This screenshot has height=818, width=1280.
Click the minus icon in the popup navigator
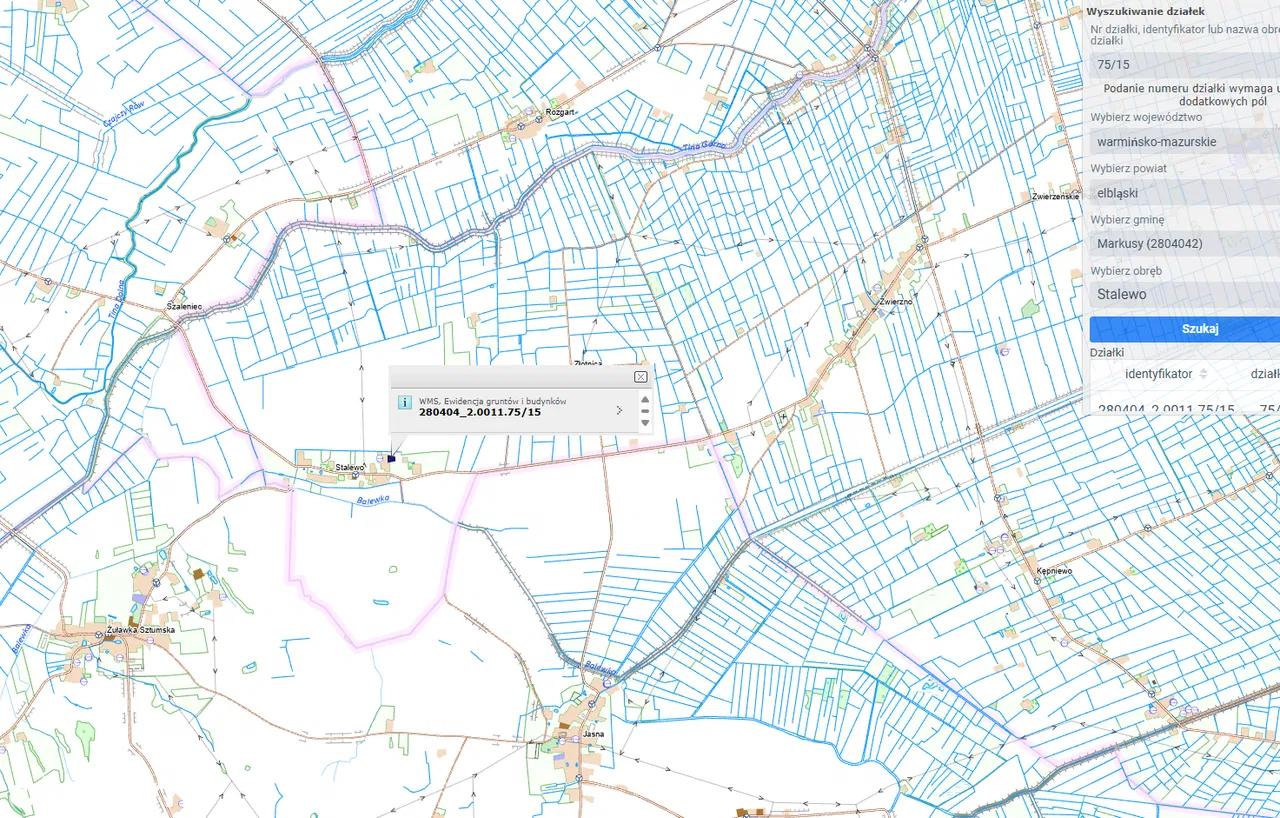645,411
